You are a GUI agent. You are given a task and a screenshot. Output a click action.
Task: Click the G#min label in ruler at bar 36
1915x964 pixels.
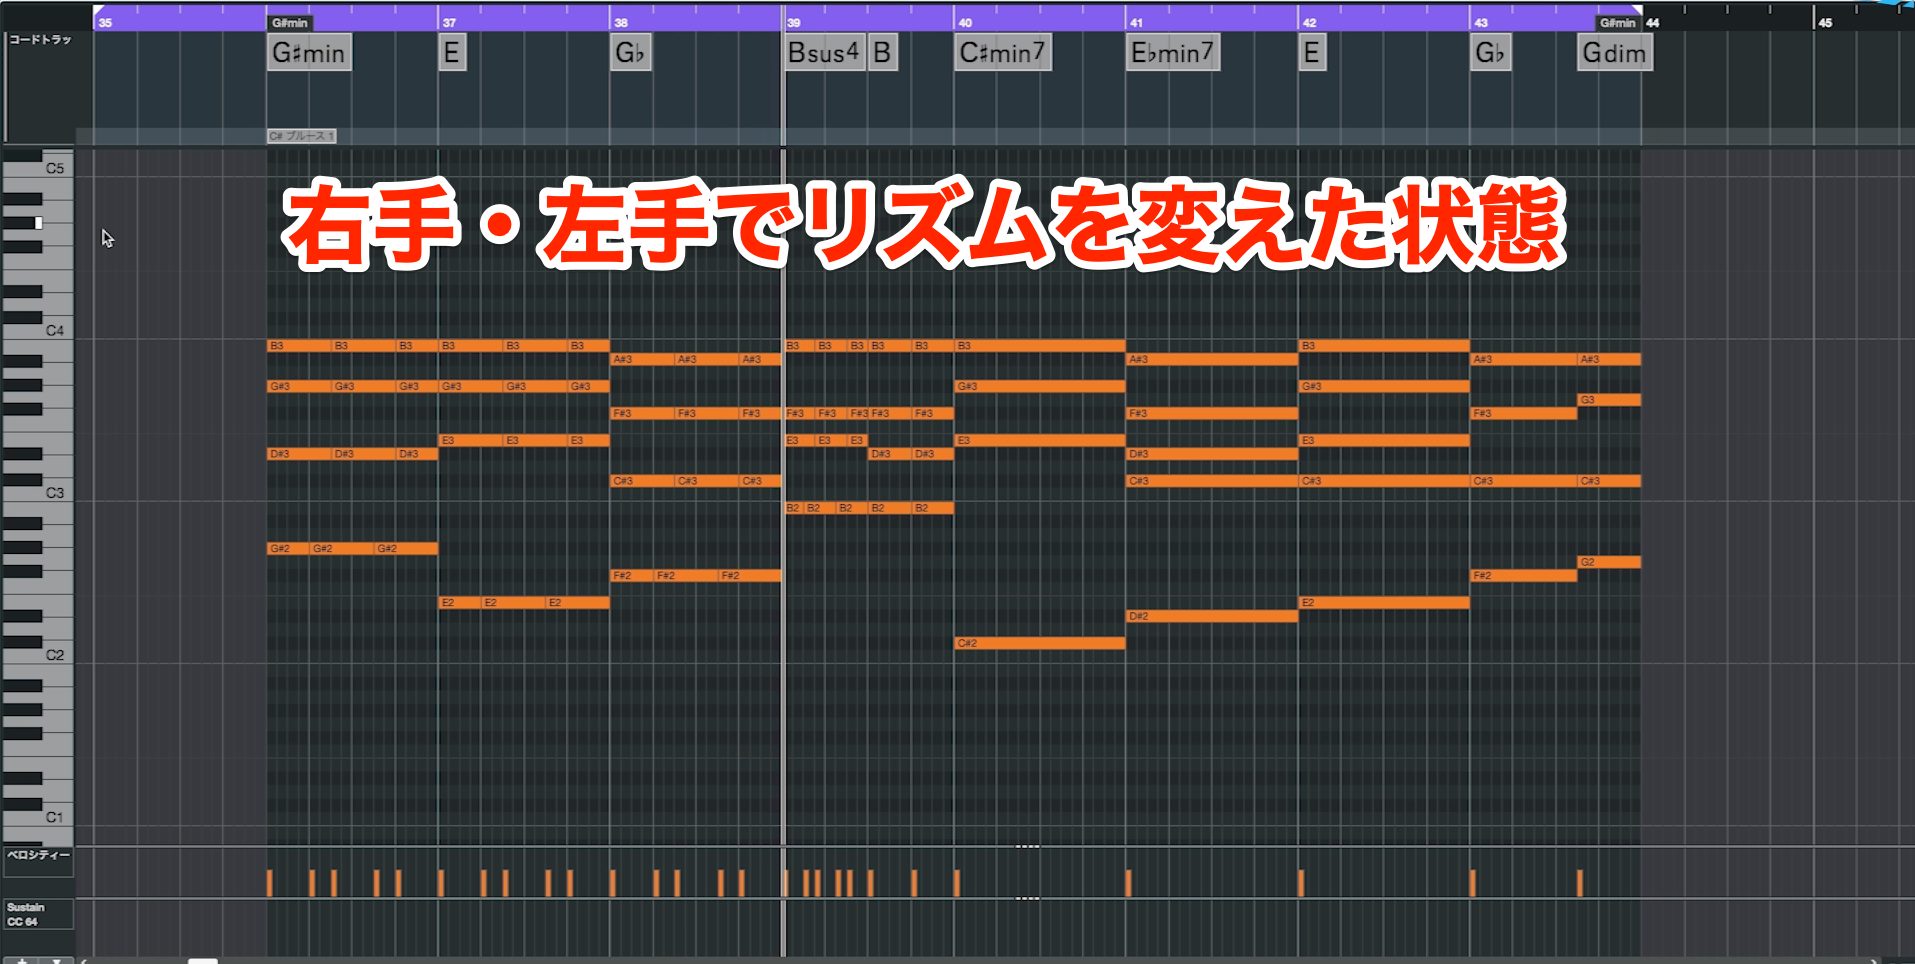(290, 22)
